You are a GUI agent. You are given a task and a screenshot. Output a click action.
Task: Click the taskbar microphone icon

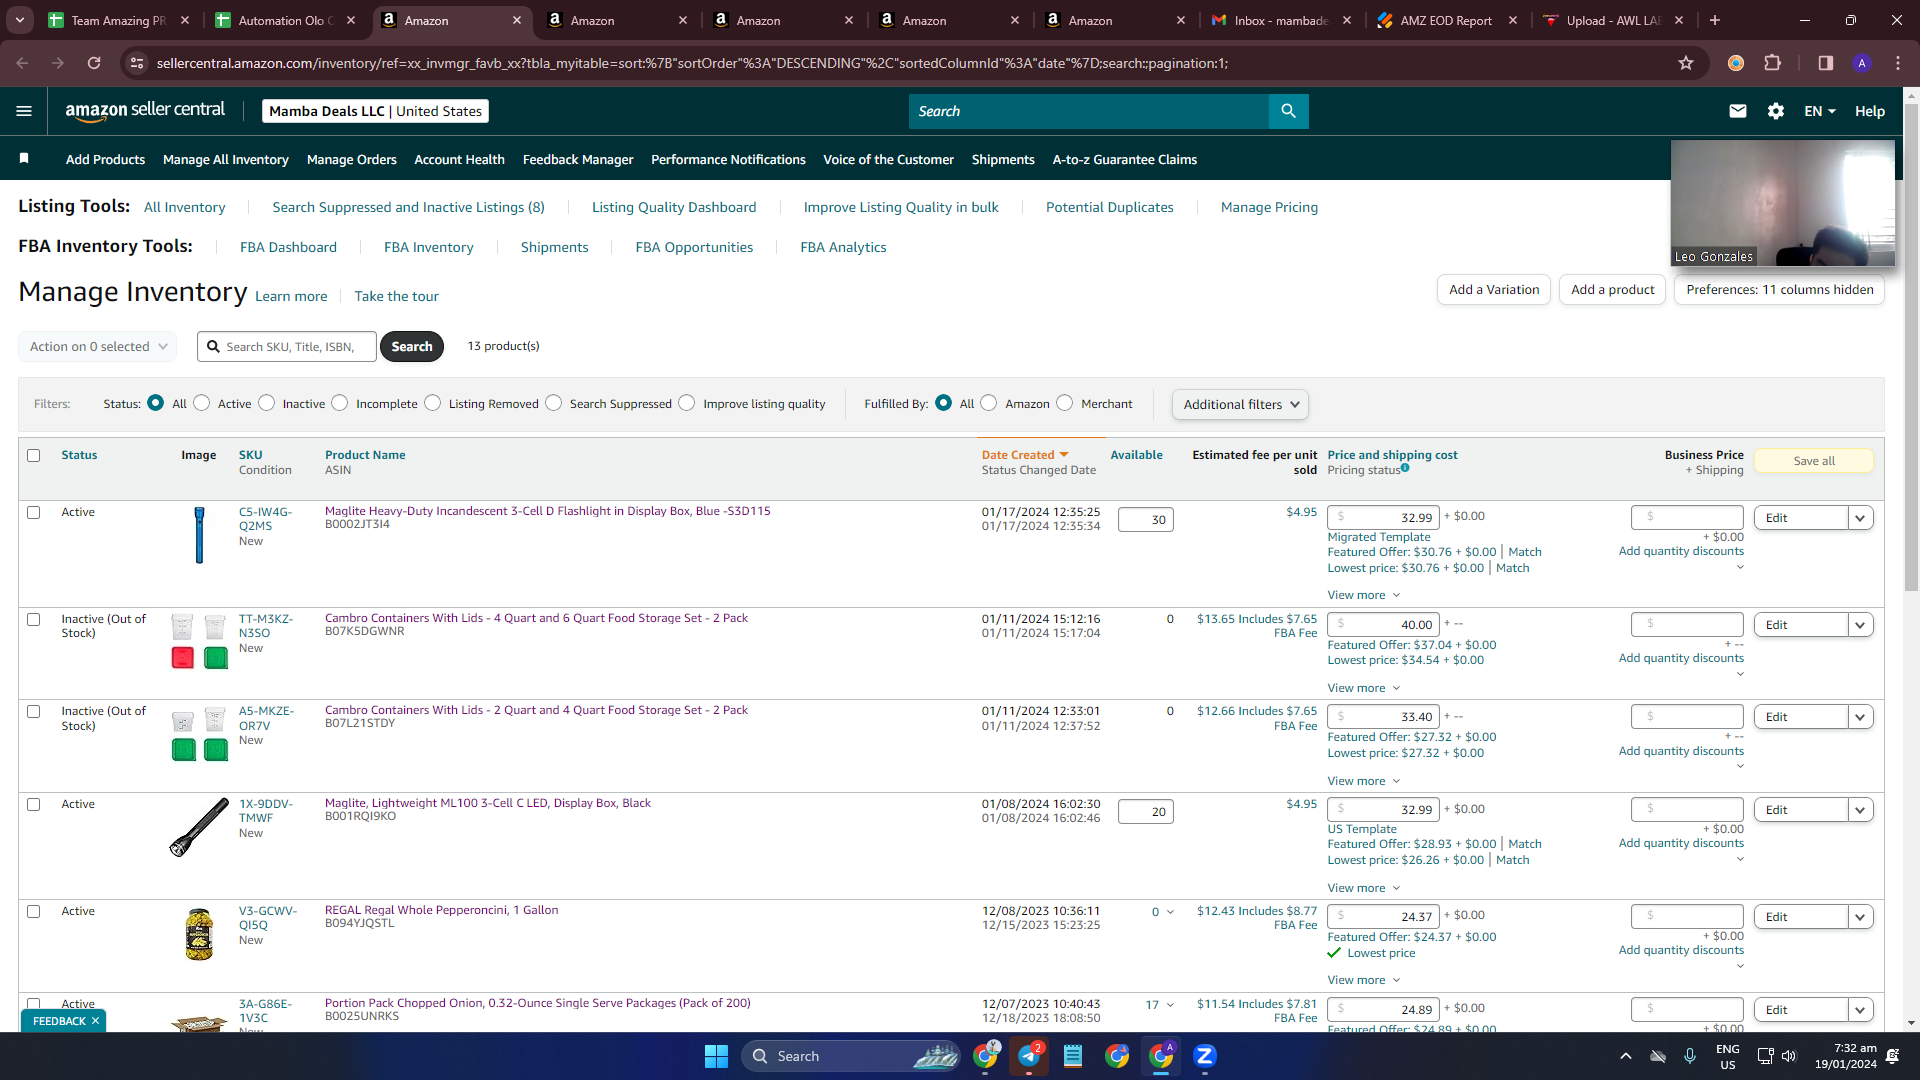[1690, 1056]
